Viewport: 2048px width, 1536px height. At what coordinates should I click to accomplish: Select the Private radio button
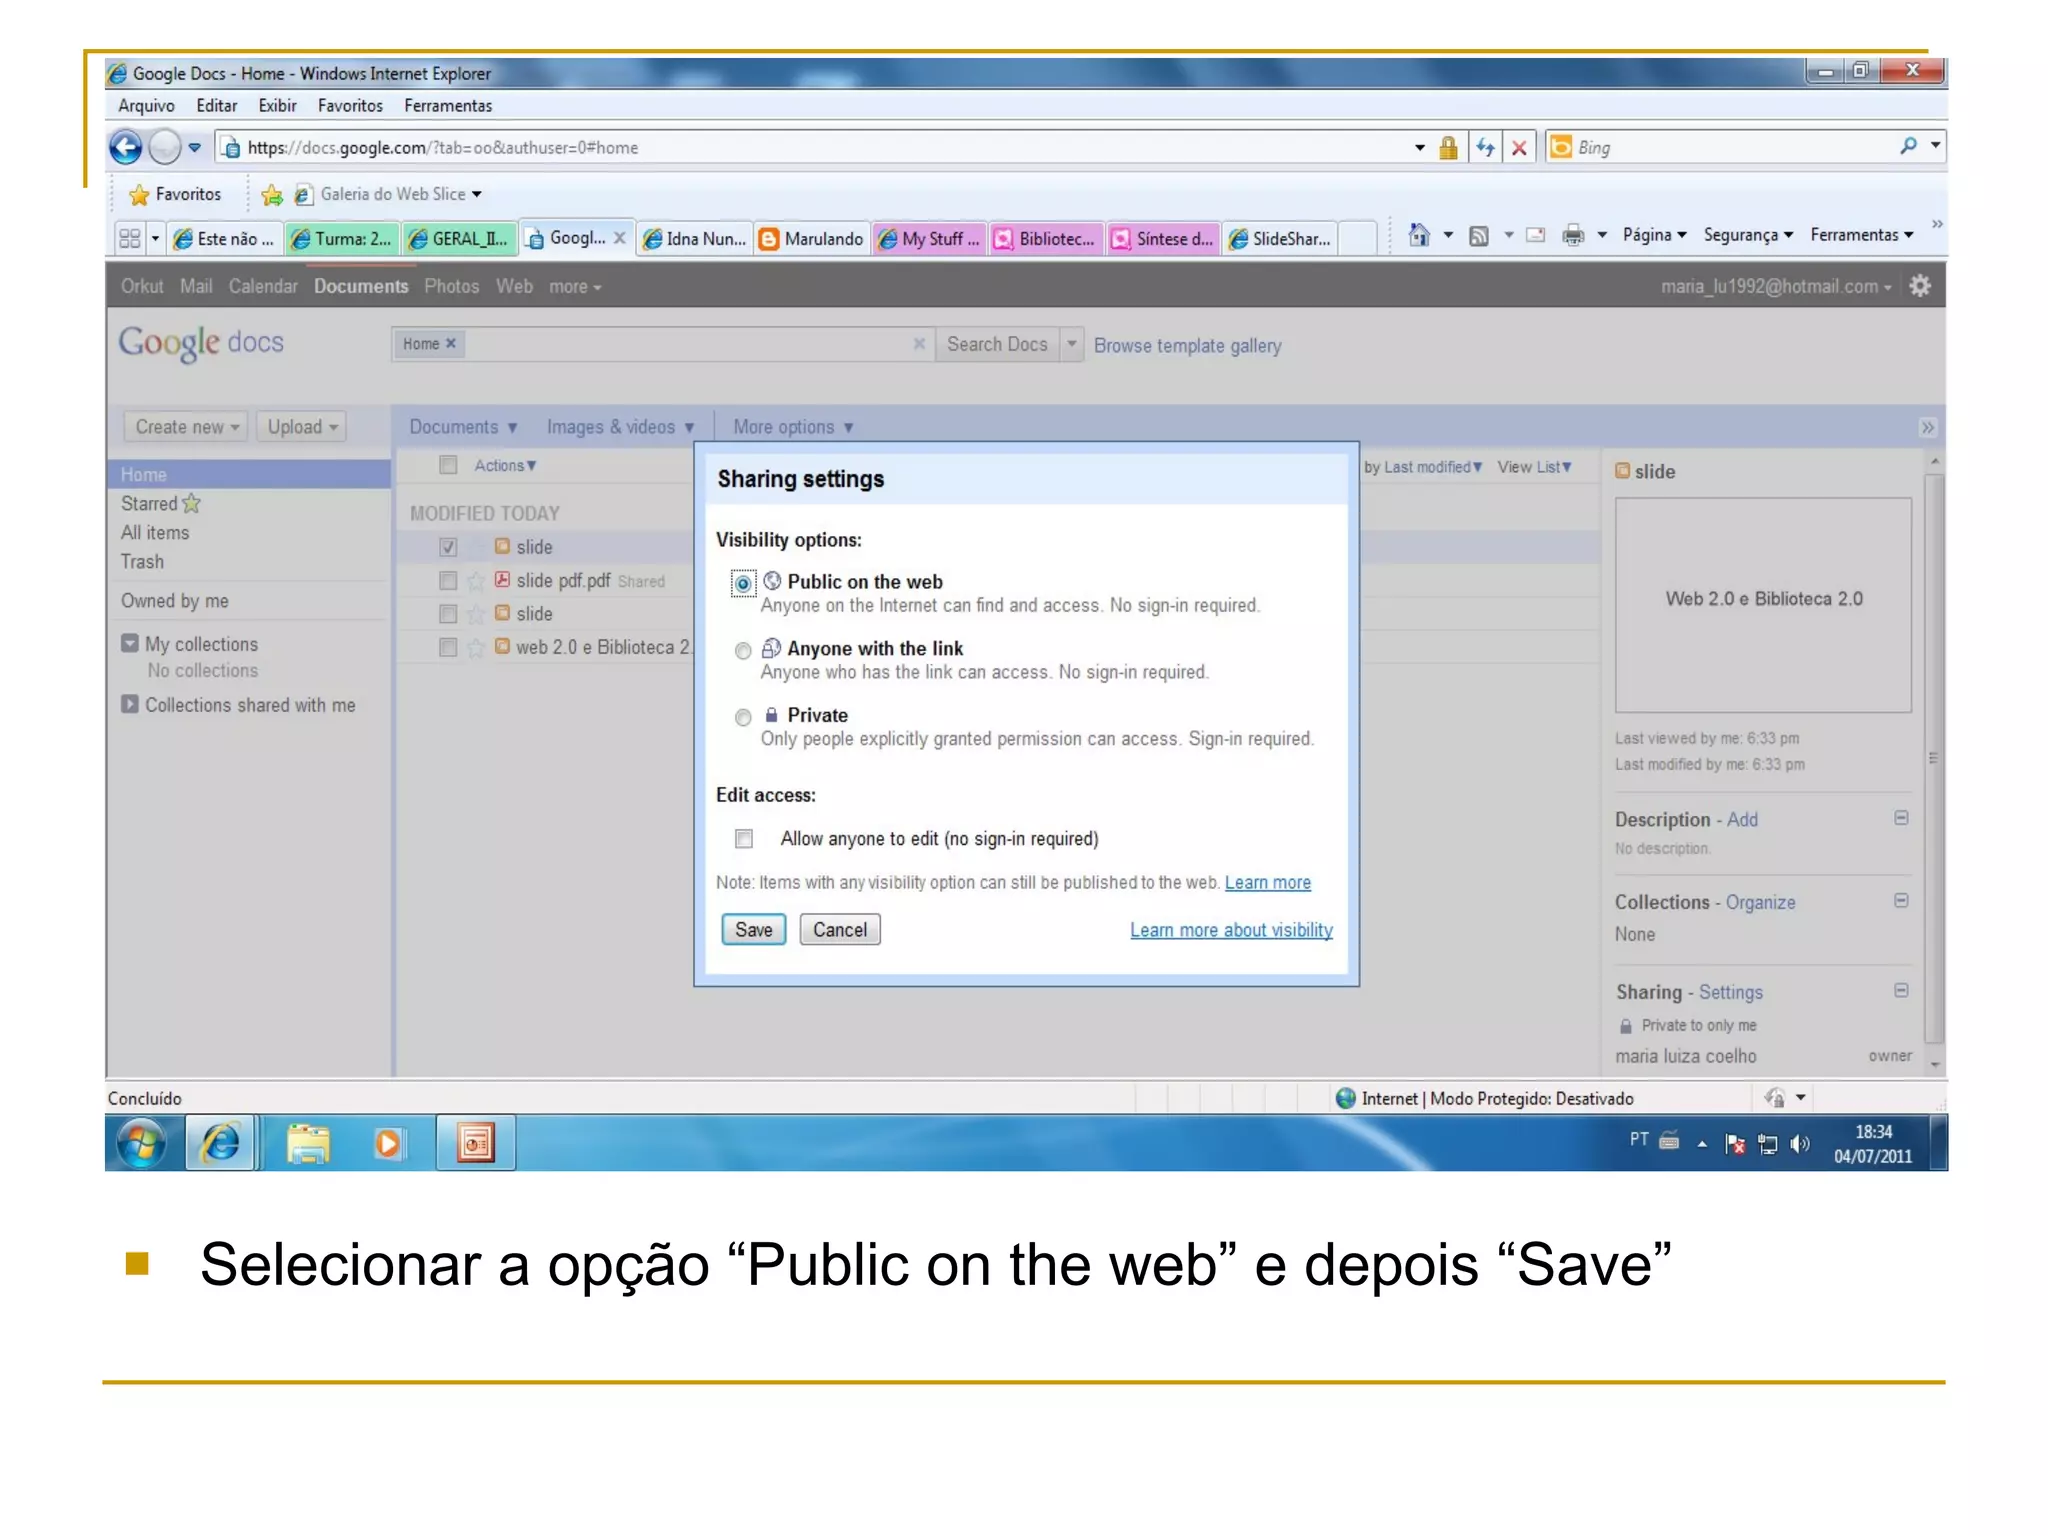(x=743, y=717)
